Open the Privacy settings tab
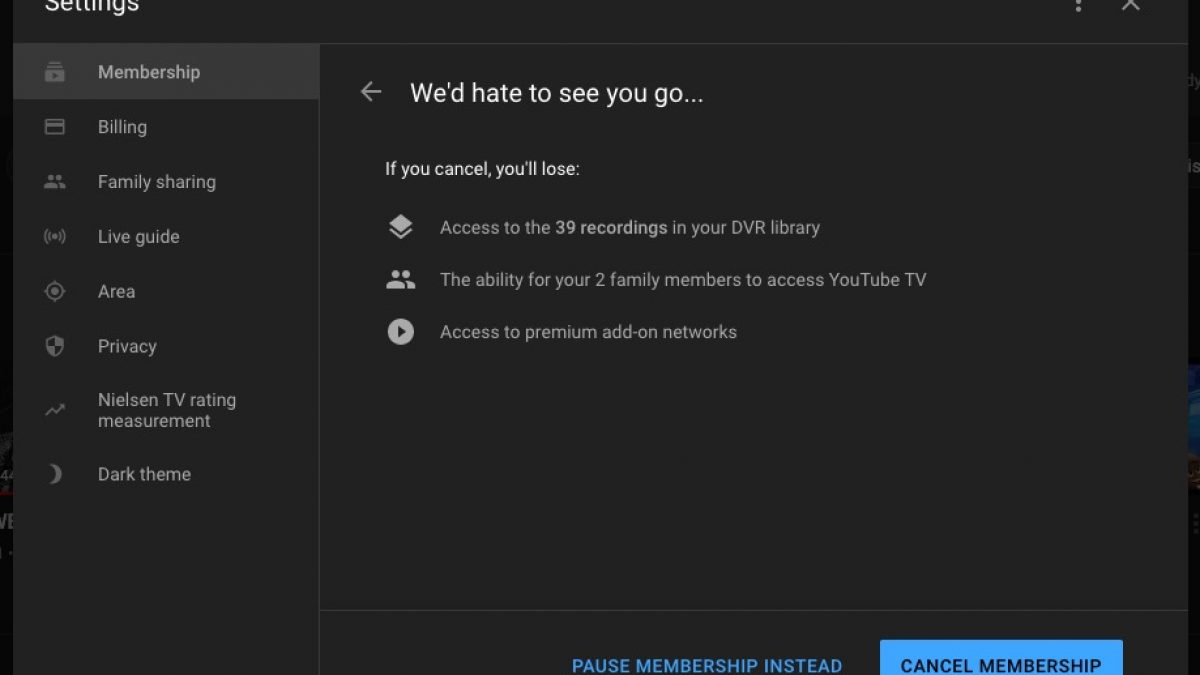Image resolution: width=1200 pixels, height=675 pixels. pyautogui.click(x=166, y=346)
